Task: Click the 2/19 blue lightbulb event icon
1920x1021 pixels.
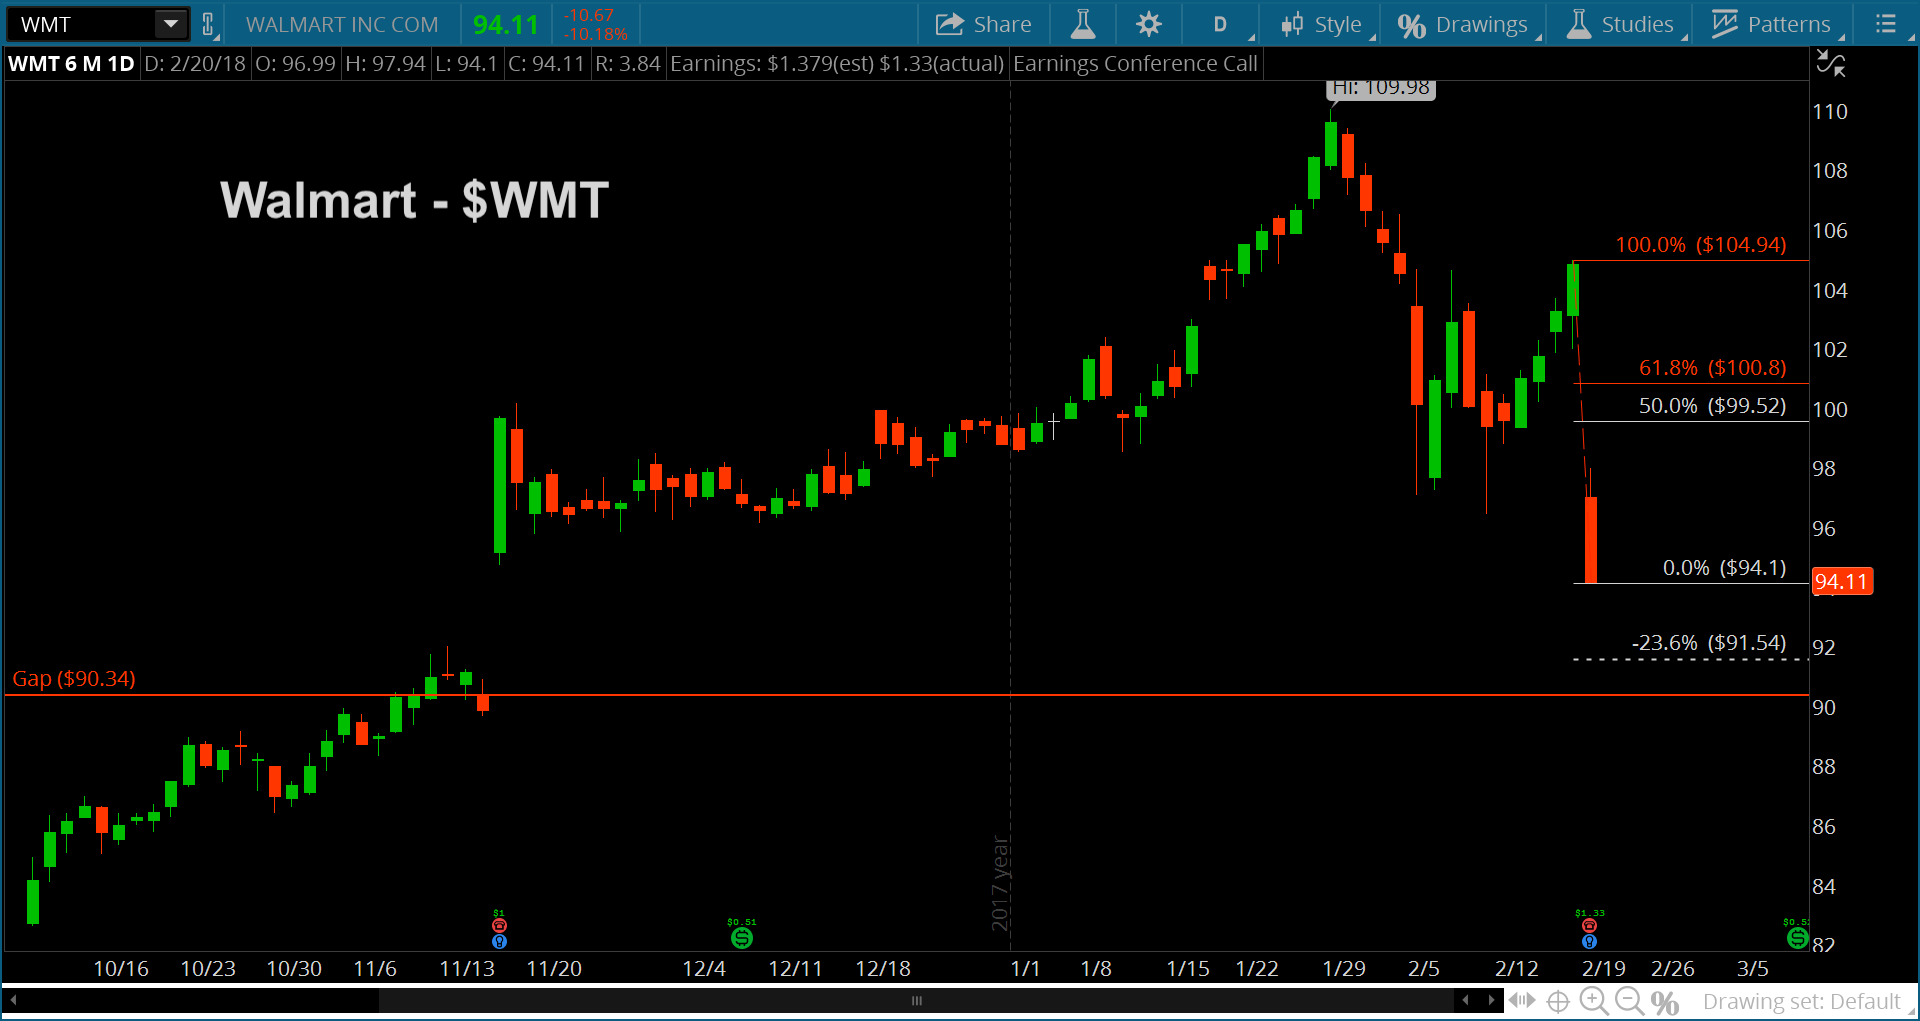Action: [x=1589, y=941]
